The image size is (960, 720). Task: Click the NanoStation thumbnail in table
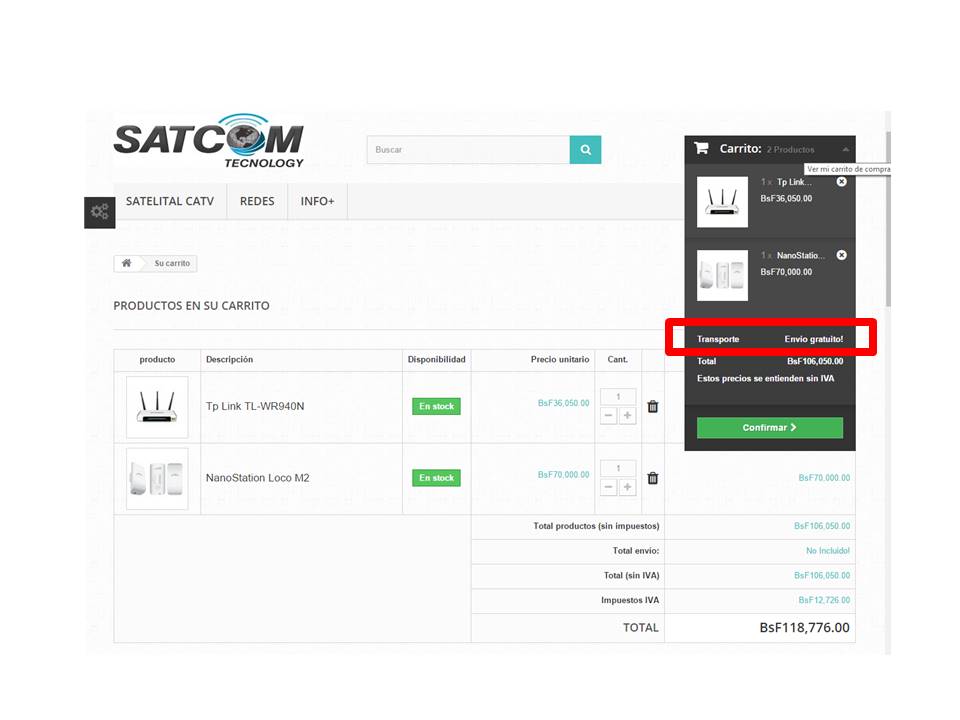click(x=157, y=479)
